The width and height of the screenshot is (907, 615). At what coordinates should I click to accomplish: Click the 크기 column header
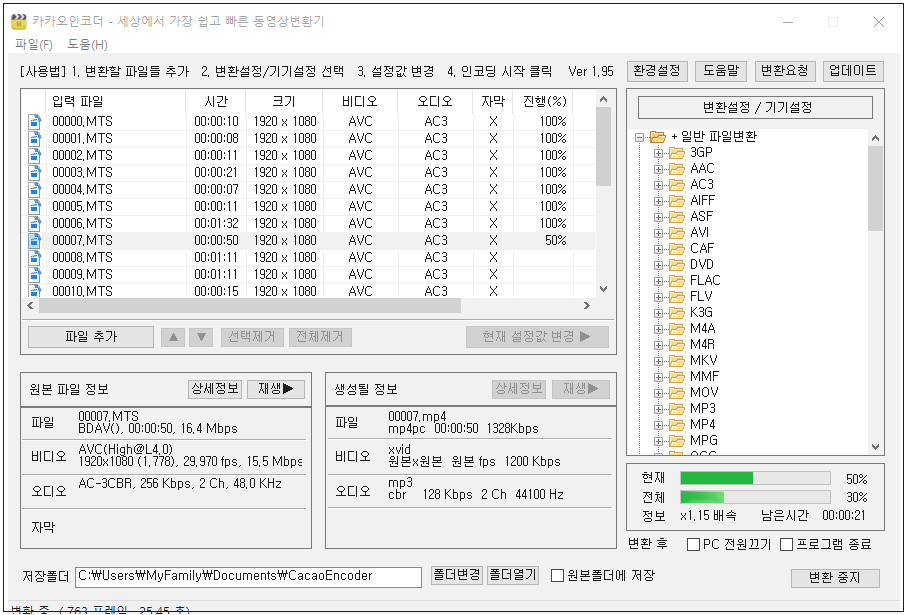pyautogui.click(x=284, y=101)
